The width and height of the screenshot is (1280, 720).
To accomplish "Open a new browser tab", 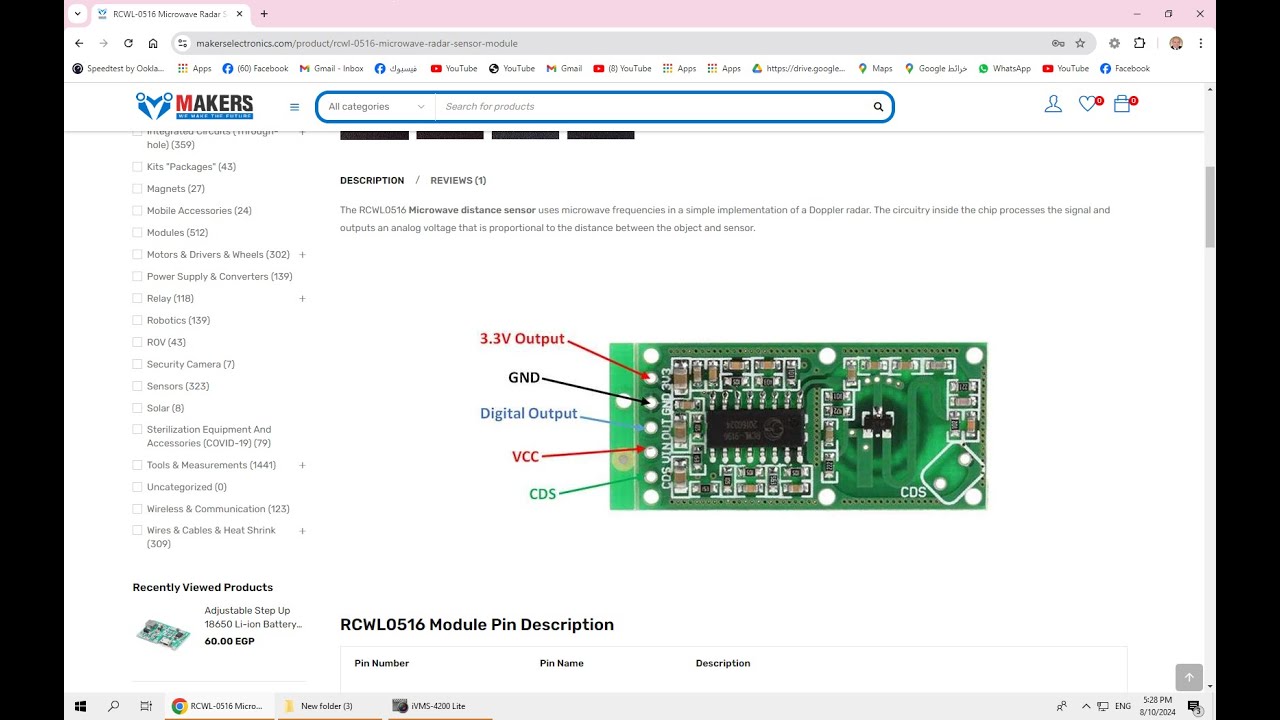I will [264, 14].
